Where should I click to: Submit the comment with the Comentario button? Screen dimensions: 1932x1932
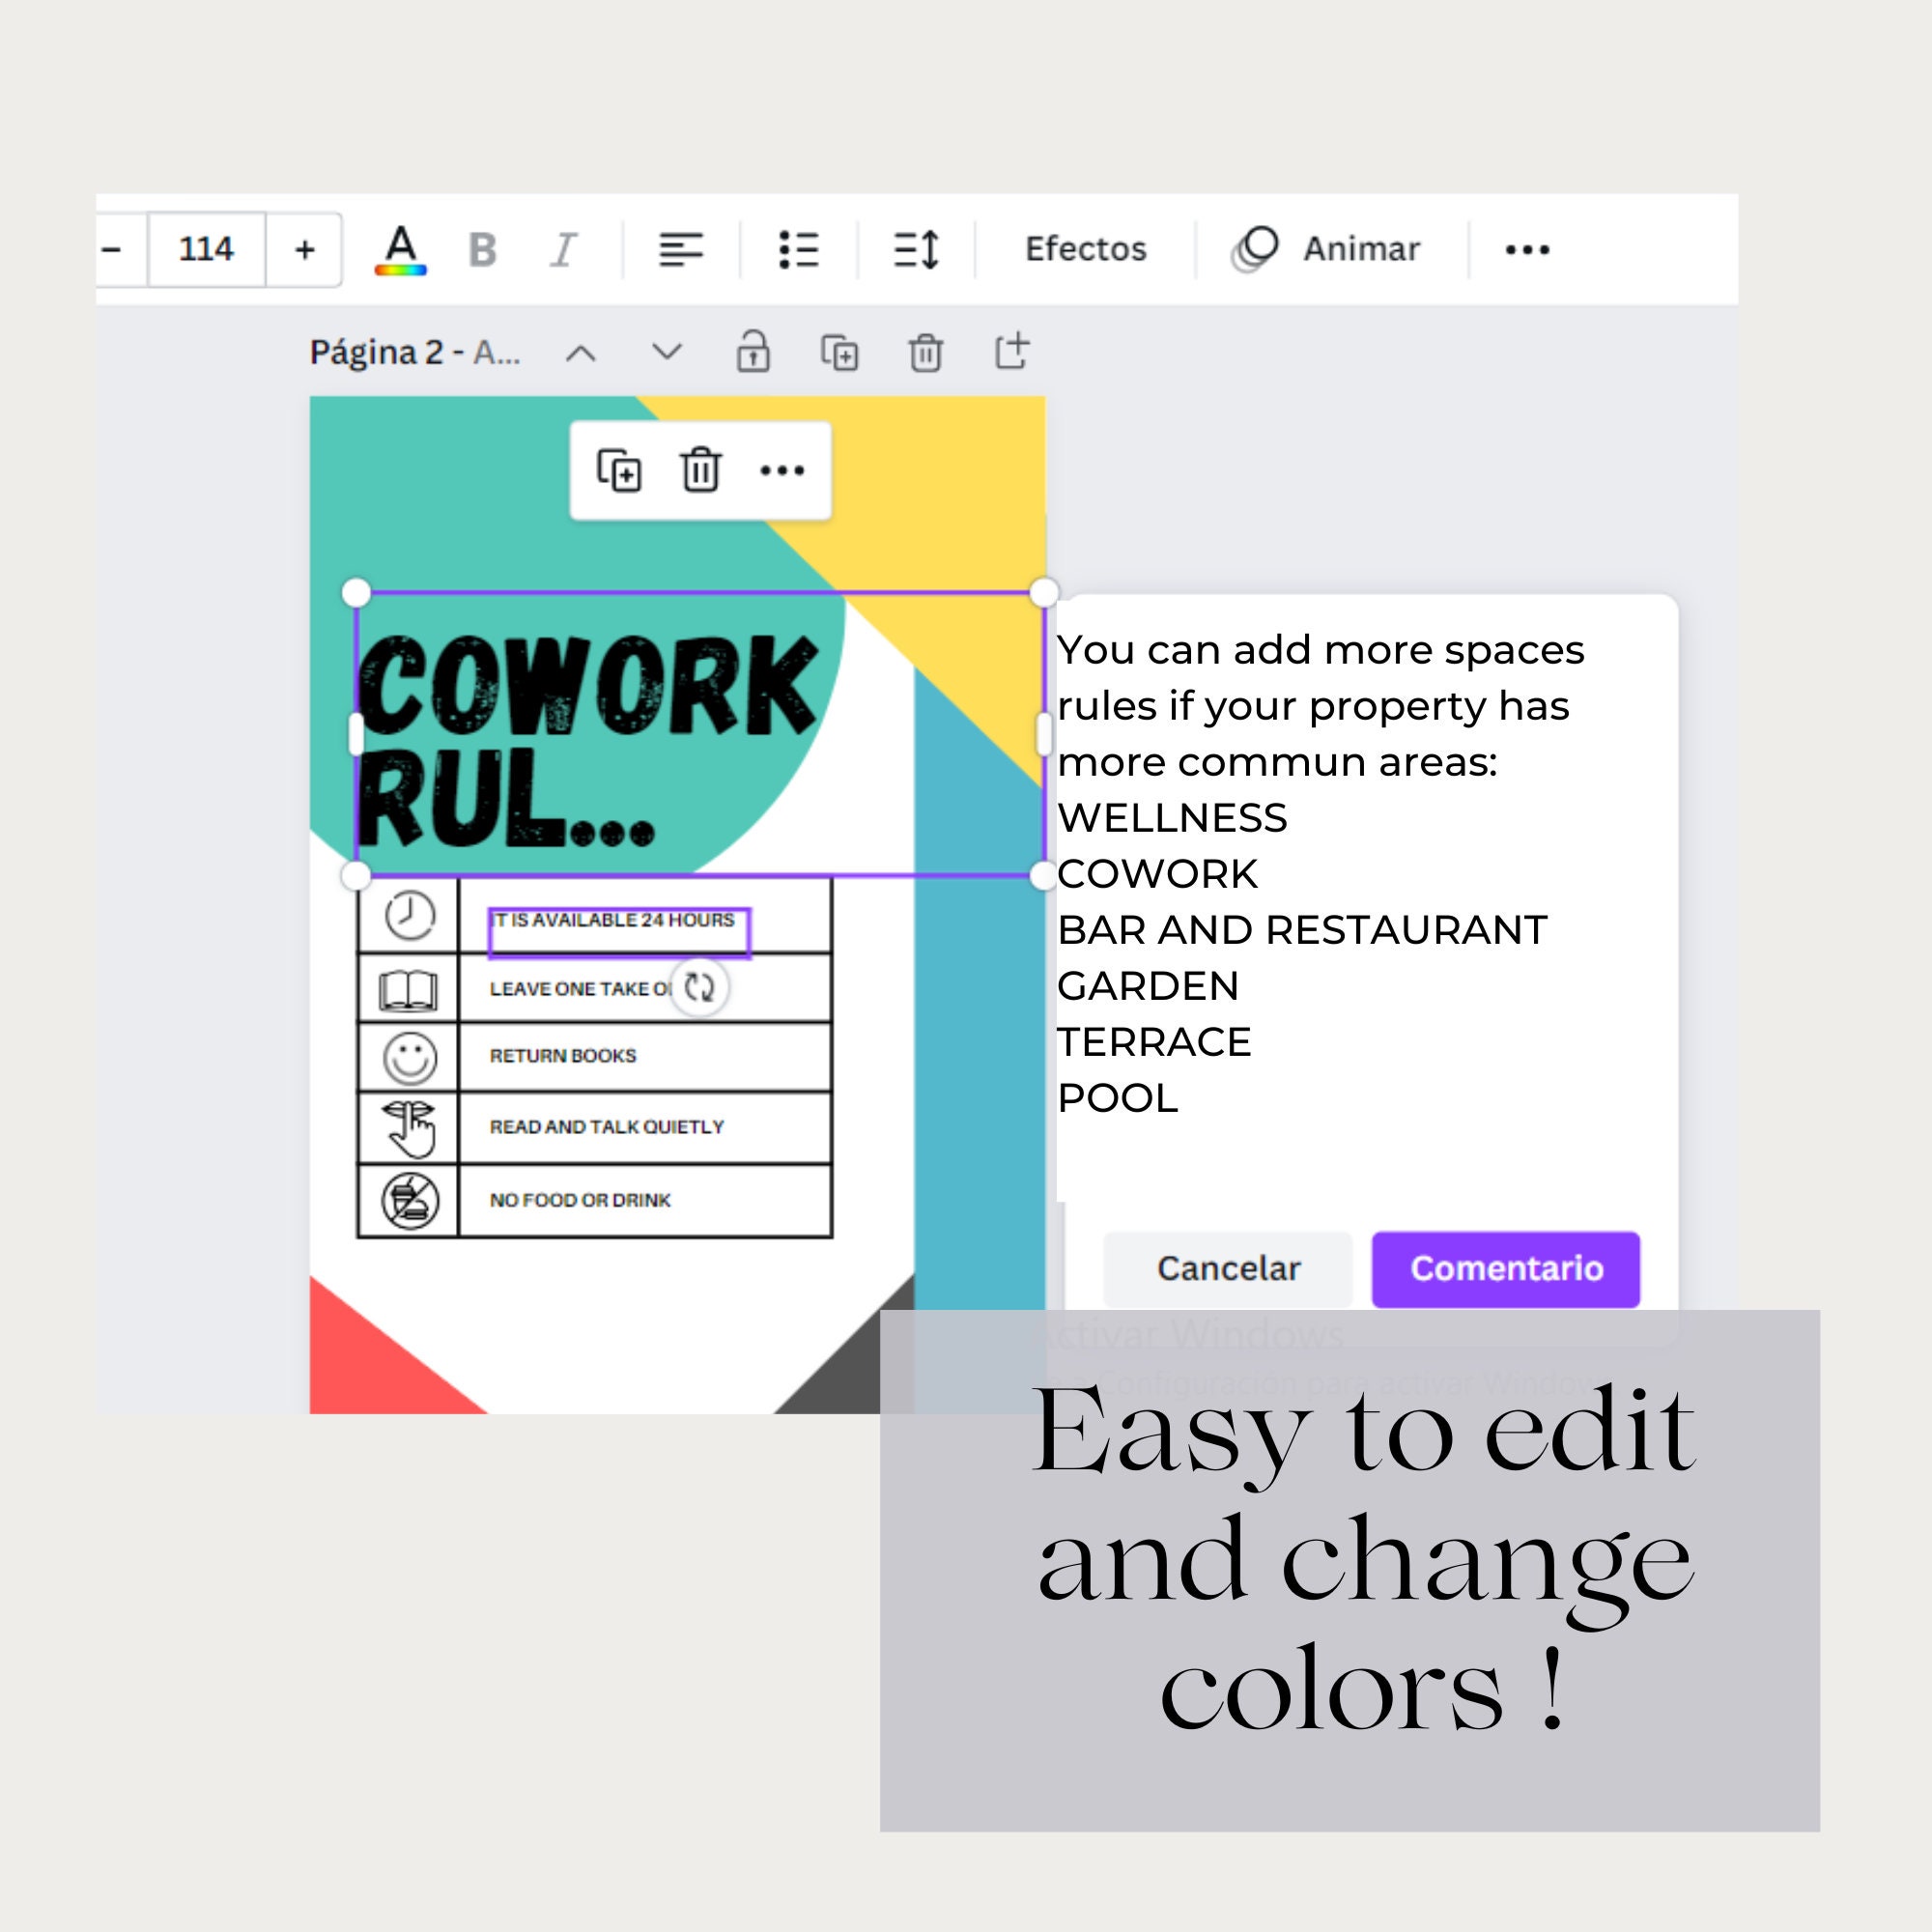(1506, 1268)
